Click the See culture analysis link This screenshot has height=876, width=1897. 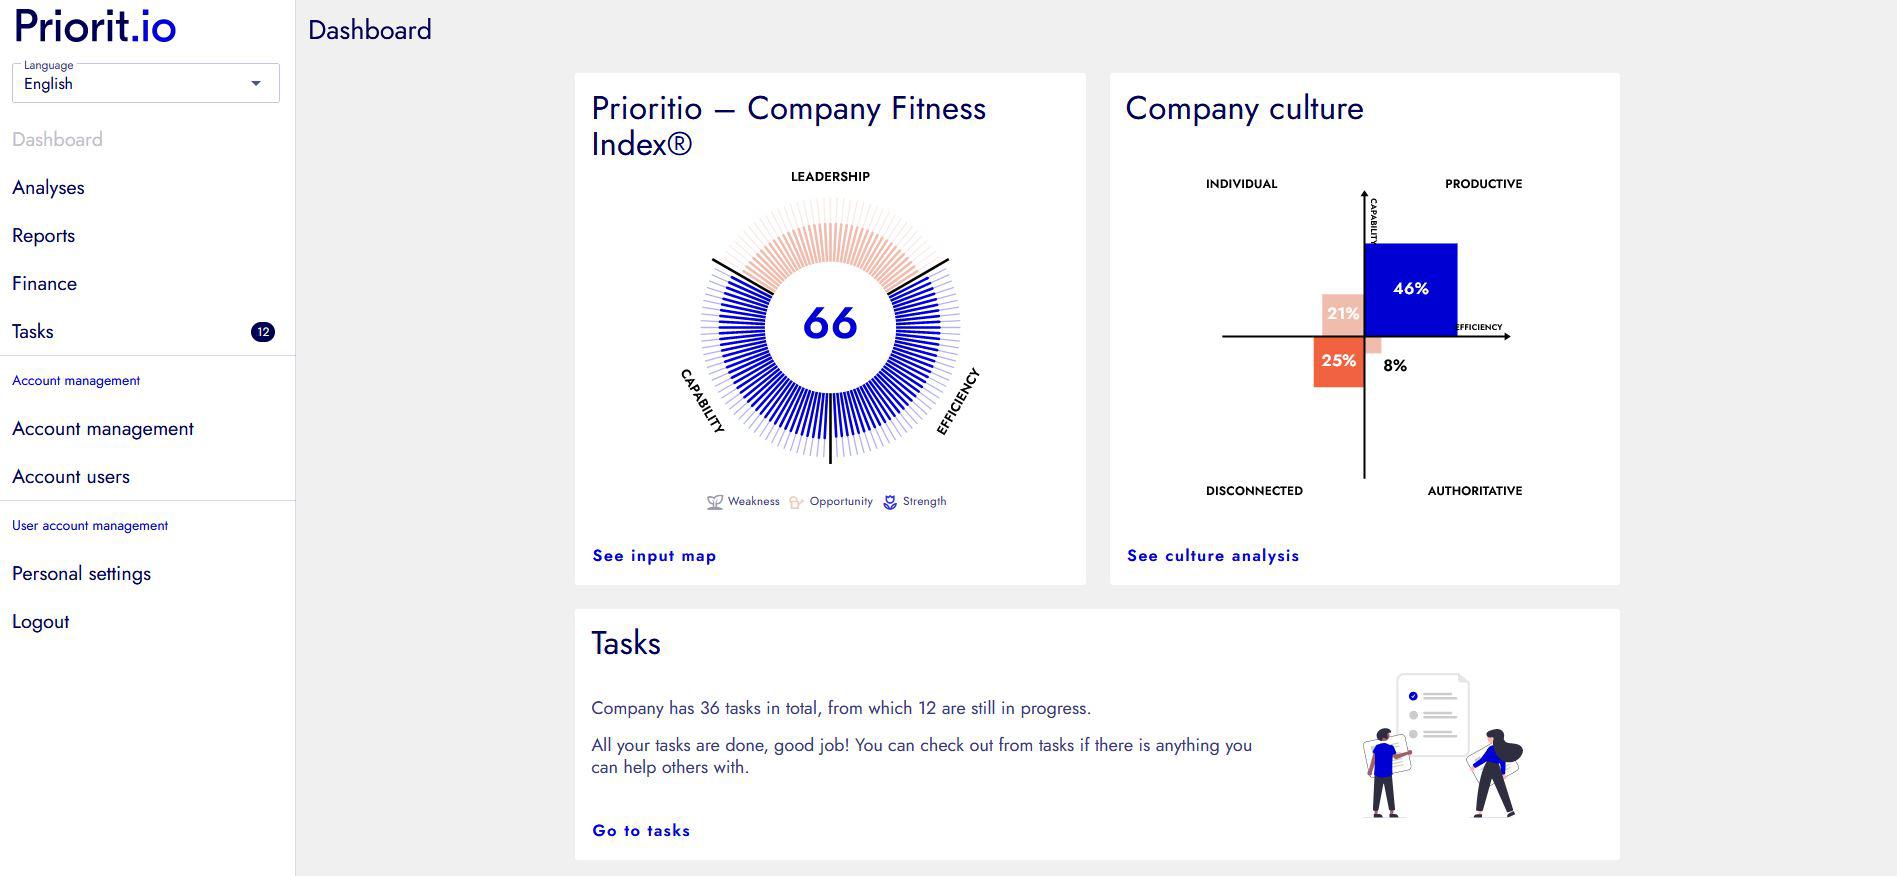pyautogui.click(x=1212, y=556)
